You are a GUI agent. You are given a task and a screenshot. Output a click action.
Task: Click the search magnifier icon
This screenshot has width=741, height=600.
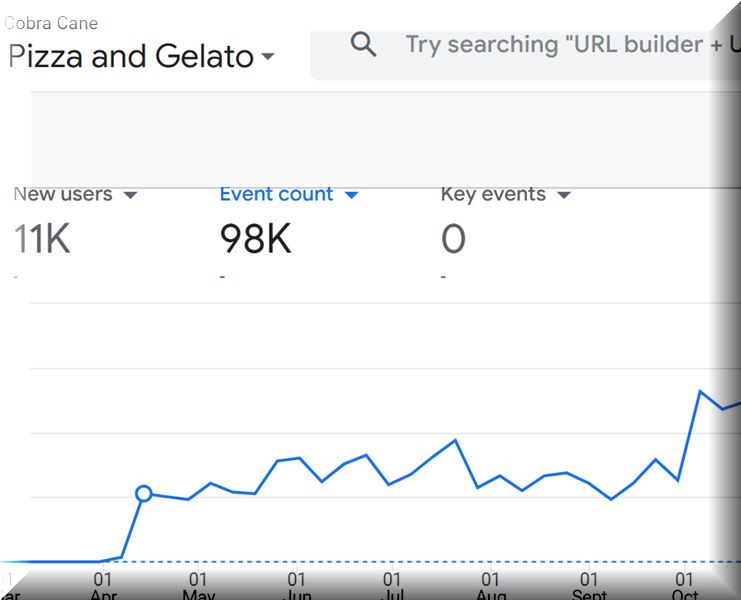364,45
